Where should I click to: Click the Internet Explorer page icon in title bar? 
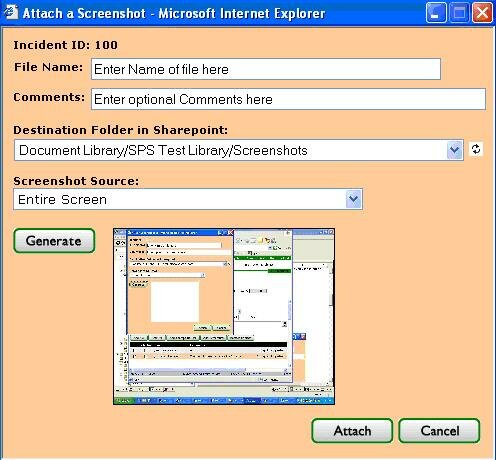(11, 13)
